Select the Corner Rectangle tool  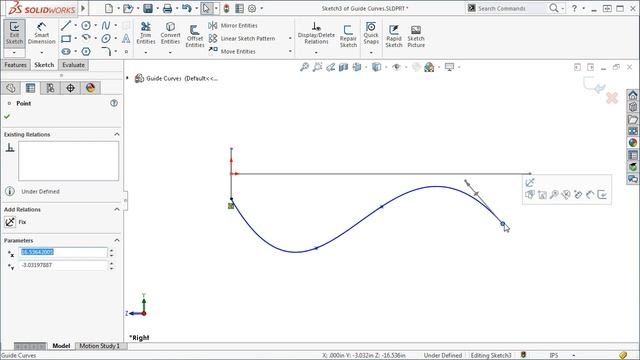[x=66, y=39]
